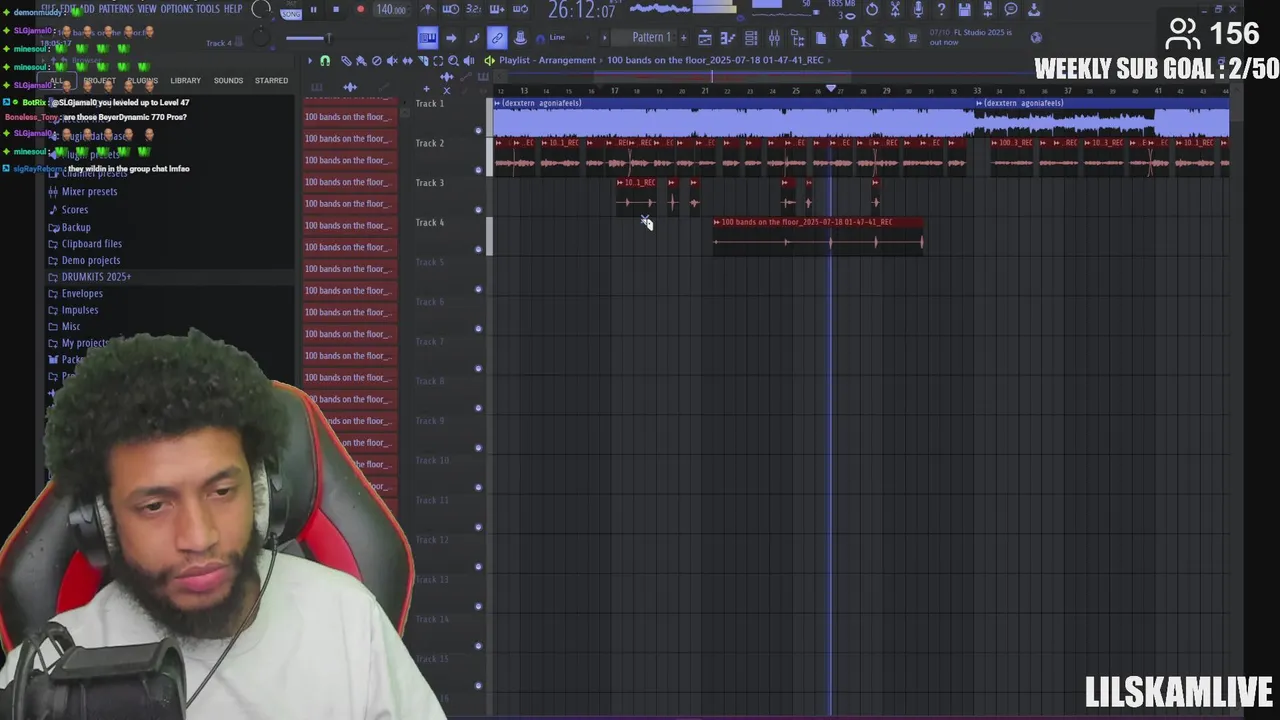Expand the Demo projects folder

91,260
